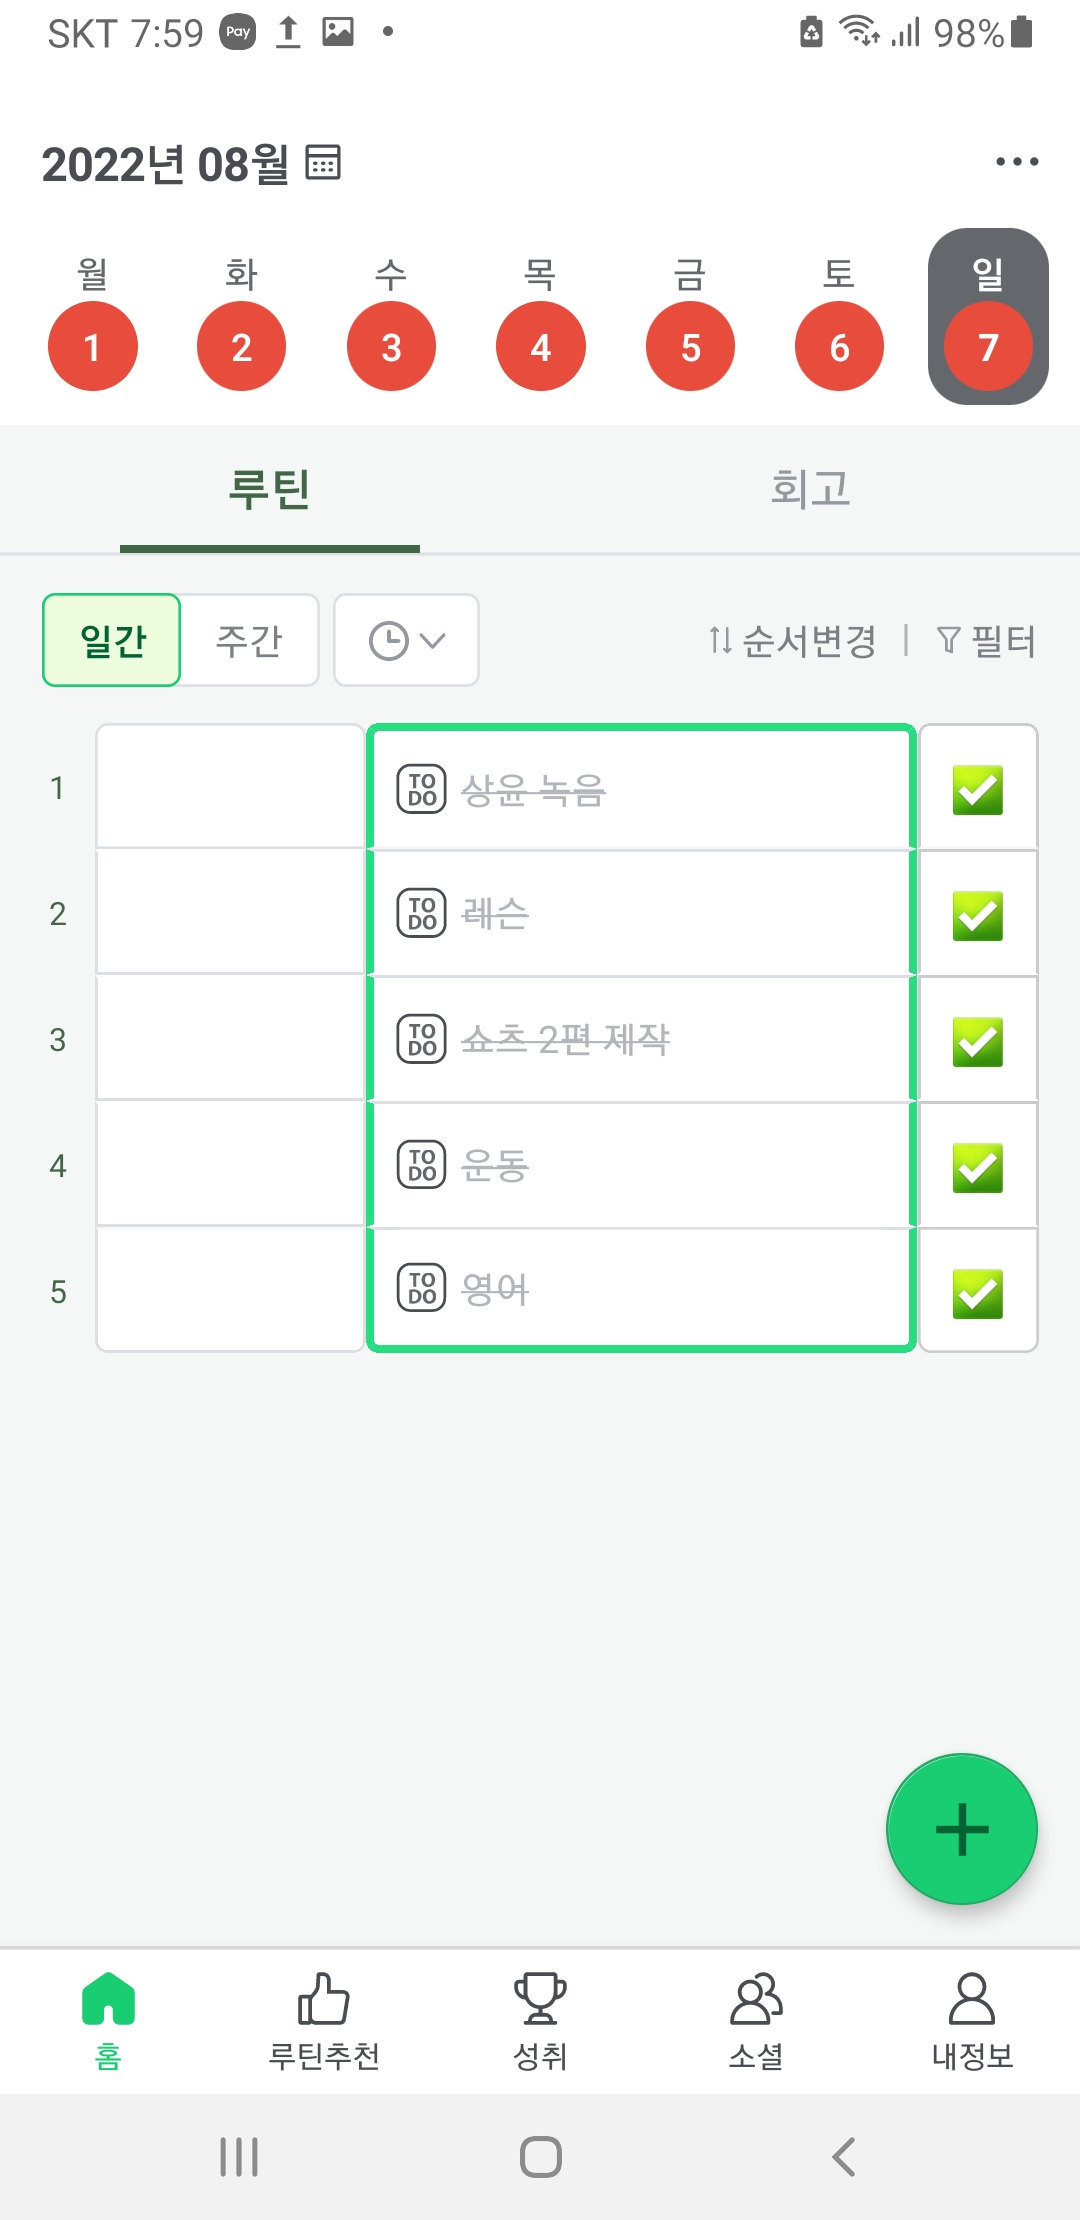Open the 순서변경 reorder option
Viewport: 1080px width, 2220px height.
(792, 641)
